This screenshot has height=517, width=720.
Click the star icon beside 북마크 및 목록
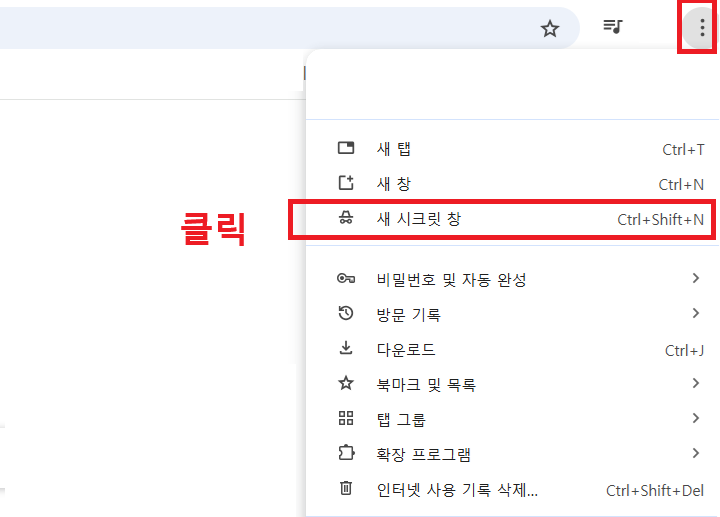[x=346, y=383]
